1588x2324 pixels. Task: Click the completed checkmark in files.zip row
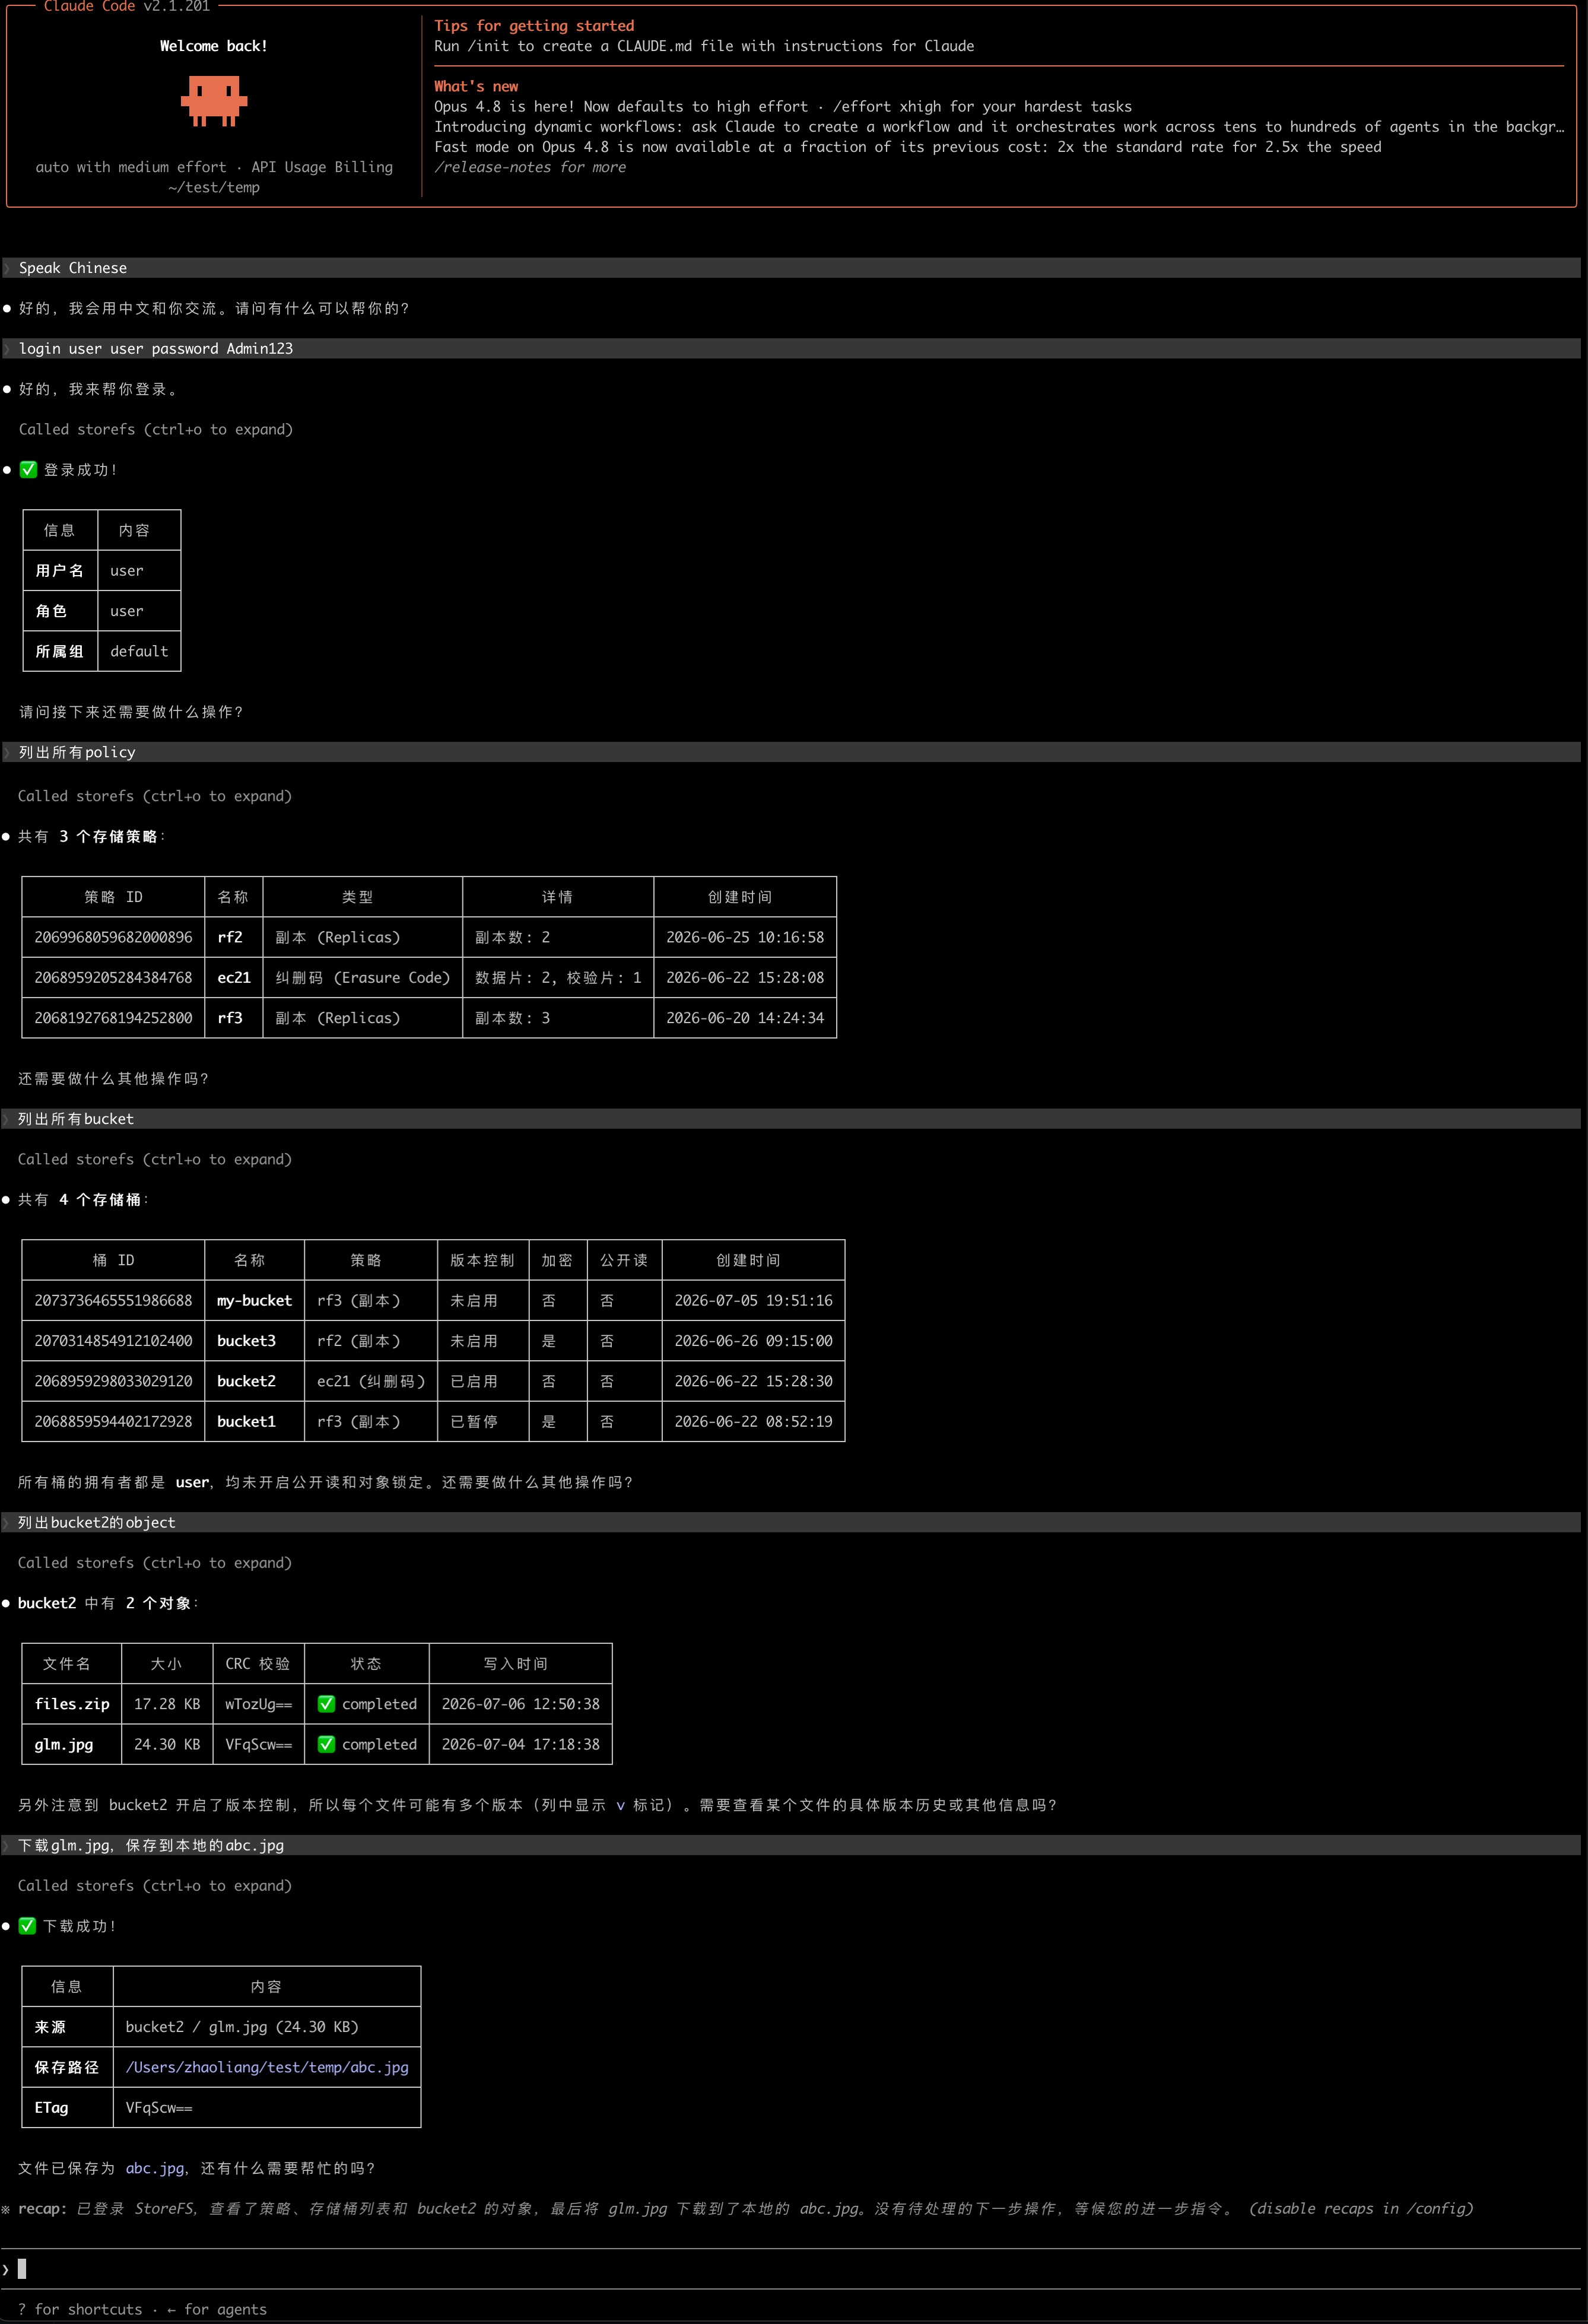326,1703
